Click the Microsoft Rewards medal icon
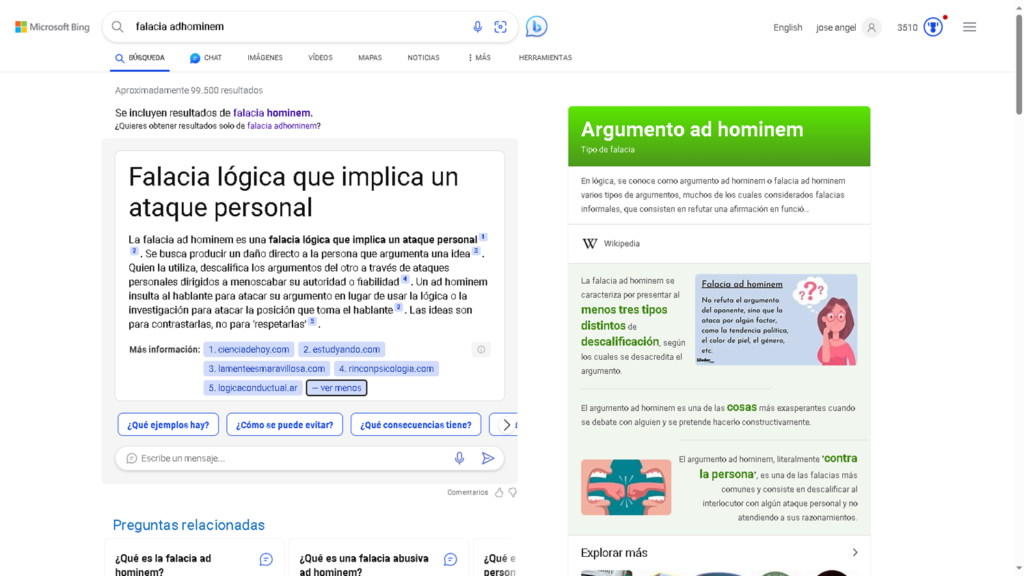Viewport: 1024px width, 576px height. (933, 27)
